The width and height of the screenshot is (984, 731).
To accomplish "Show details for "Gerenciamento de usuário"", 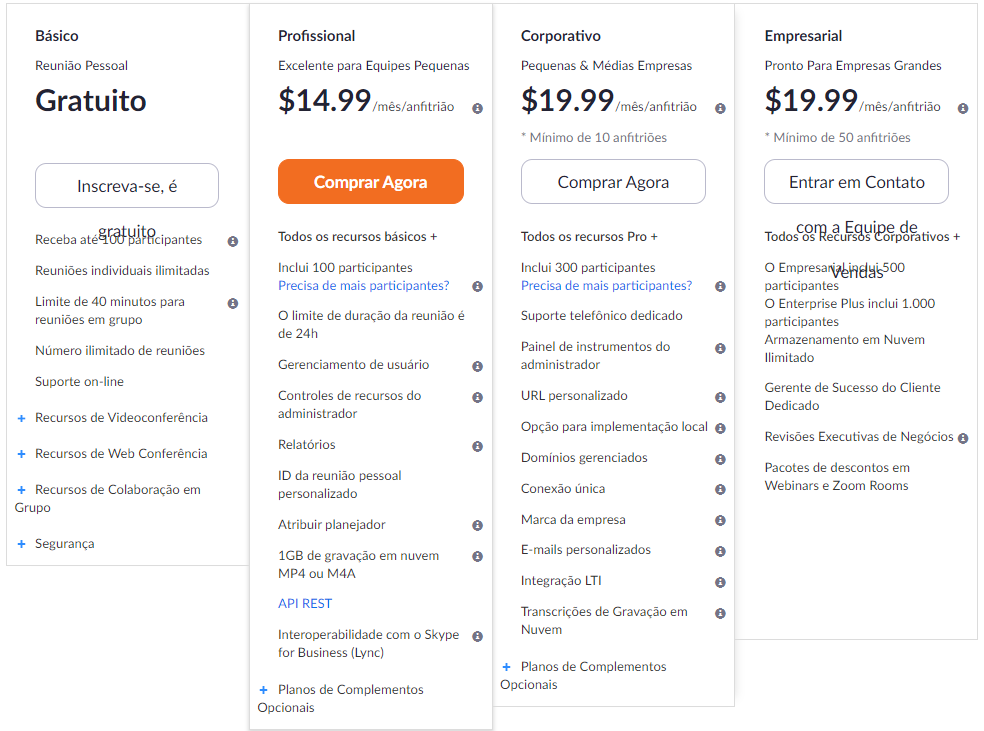I will tap(478, 367).
